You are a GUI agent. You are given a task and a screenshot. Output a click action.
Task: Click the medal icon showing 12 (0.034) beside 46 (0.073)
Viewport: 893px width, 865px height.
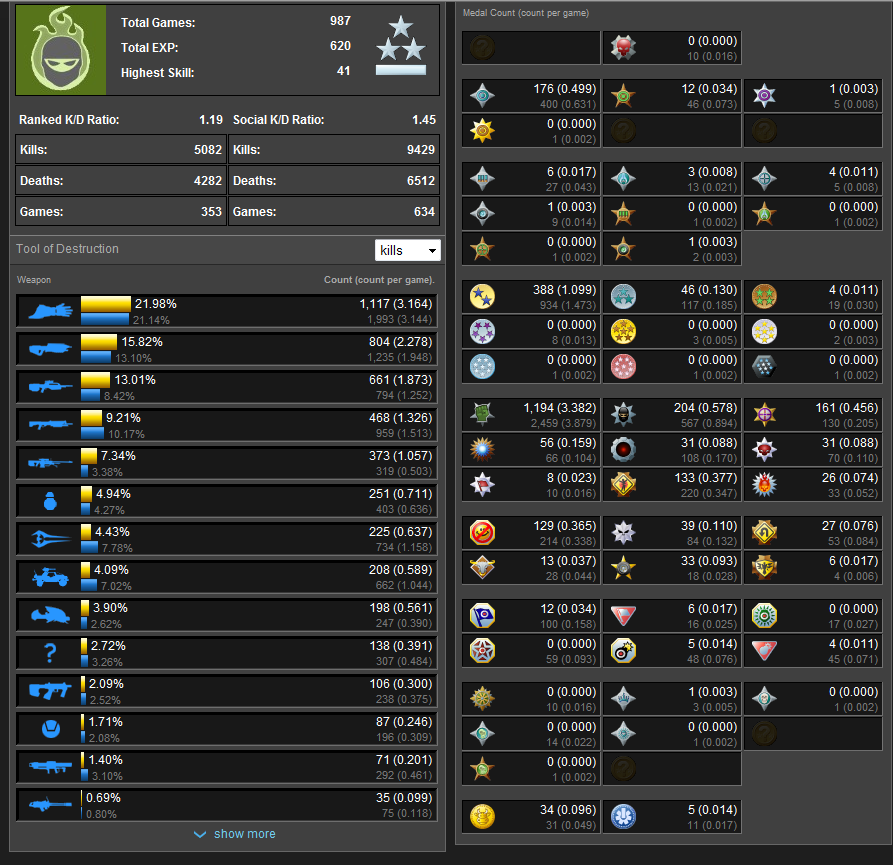[x=623, y=96]
